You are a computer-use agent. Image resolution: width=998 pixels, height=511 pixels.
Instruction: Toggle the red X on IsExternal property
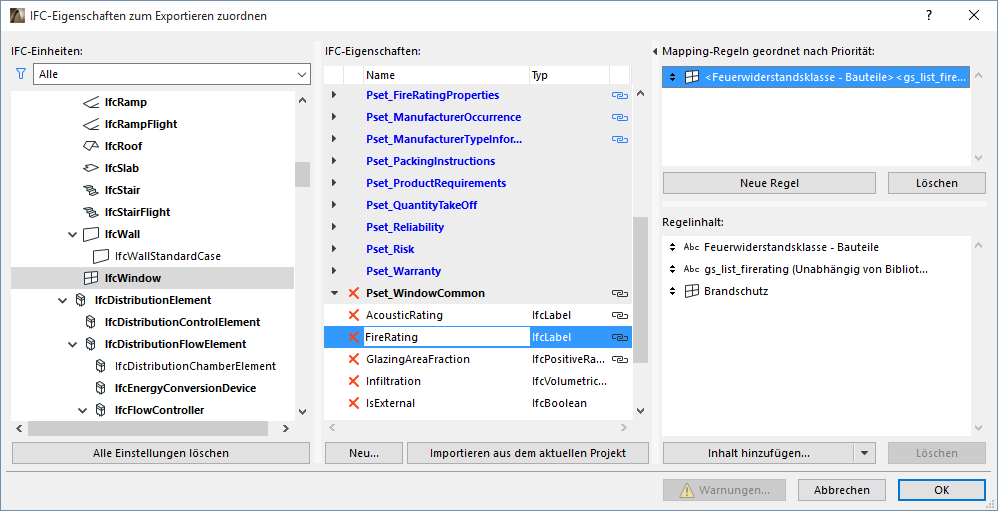tap(353, 403)
